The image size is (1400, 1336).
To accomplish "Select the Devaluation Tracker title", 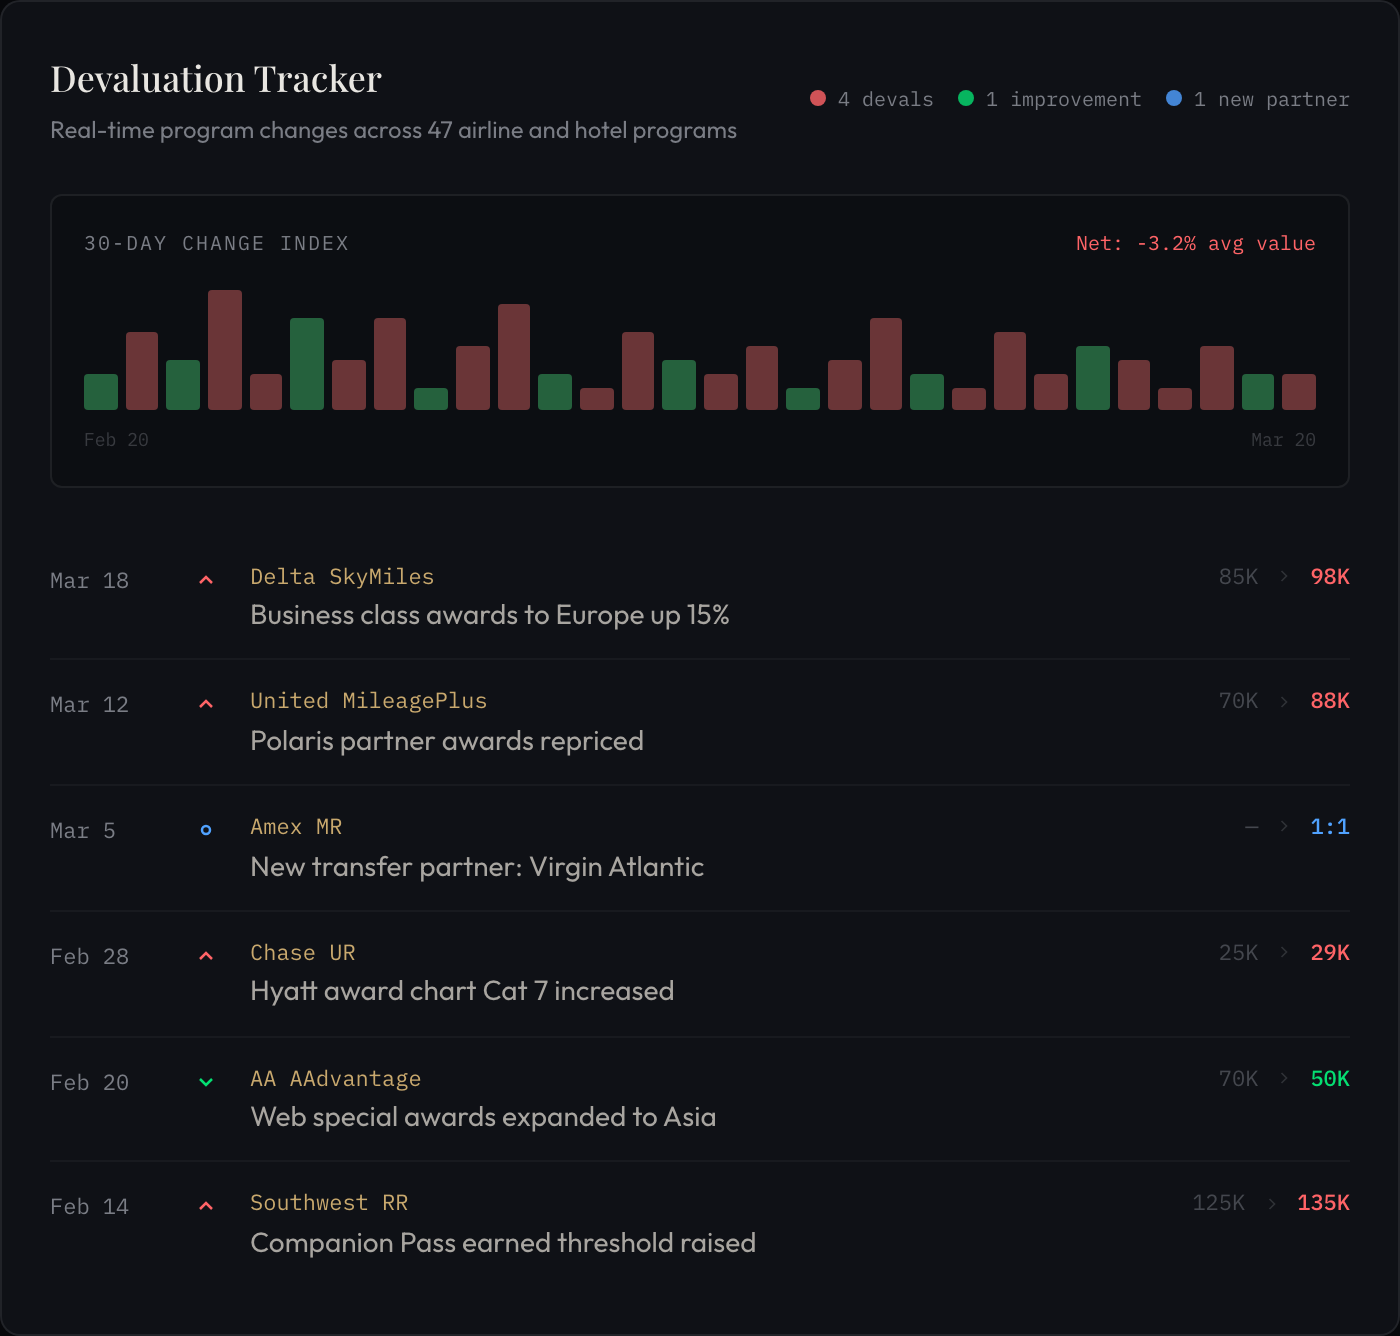I will pos(215,78).
